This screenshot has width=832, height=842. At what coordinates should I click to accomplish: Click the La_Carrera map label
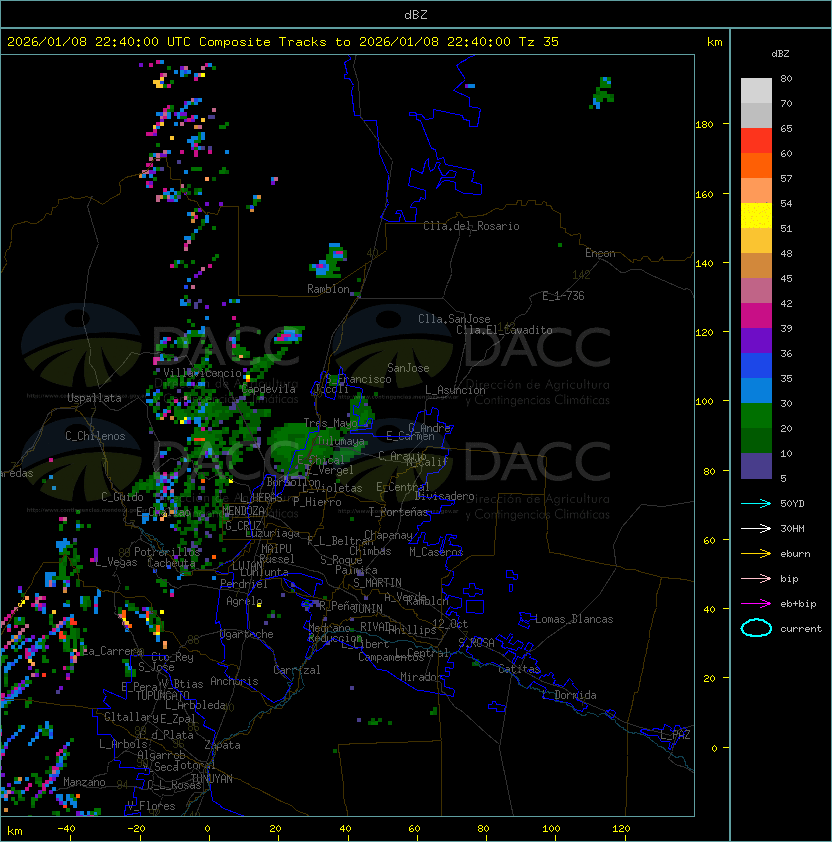pos(113,651)
